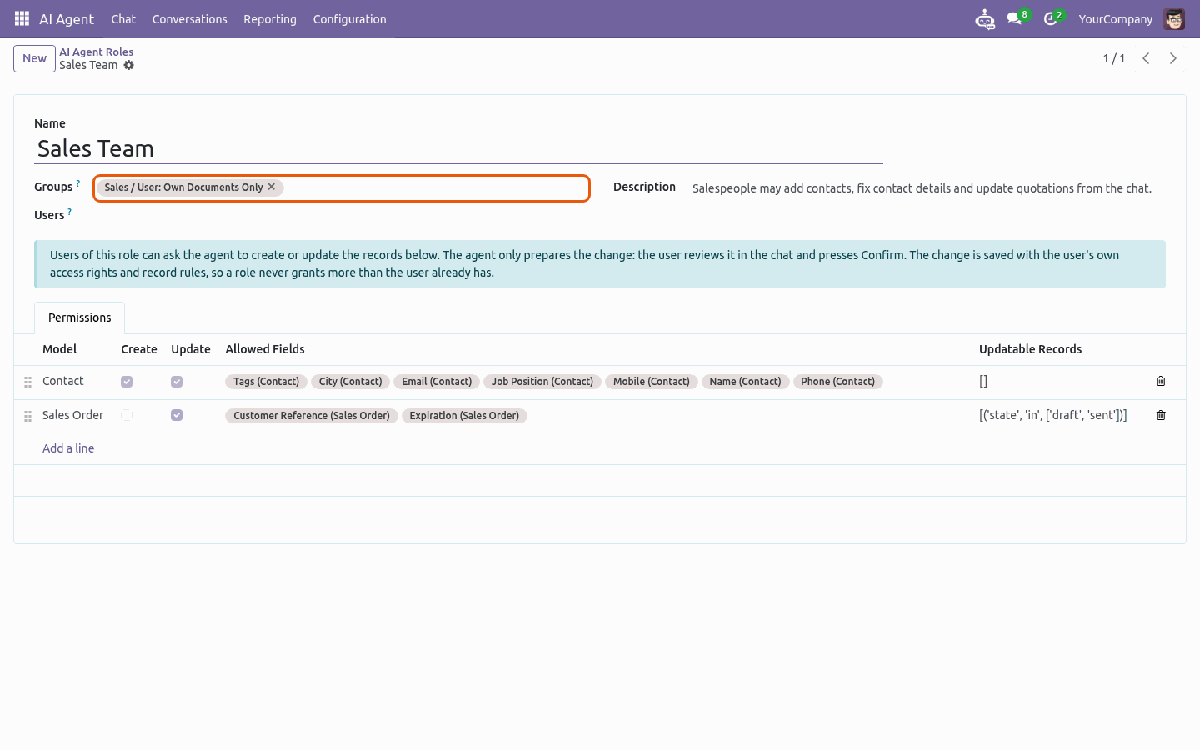Click the Allowed Fields column header
This screenshot has width=1200, height=750.
(x=265, y=349)
